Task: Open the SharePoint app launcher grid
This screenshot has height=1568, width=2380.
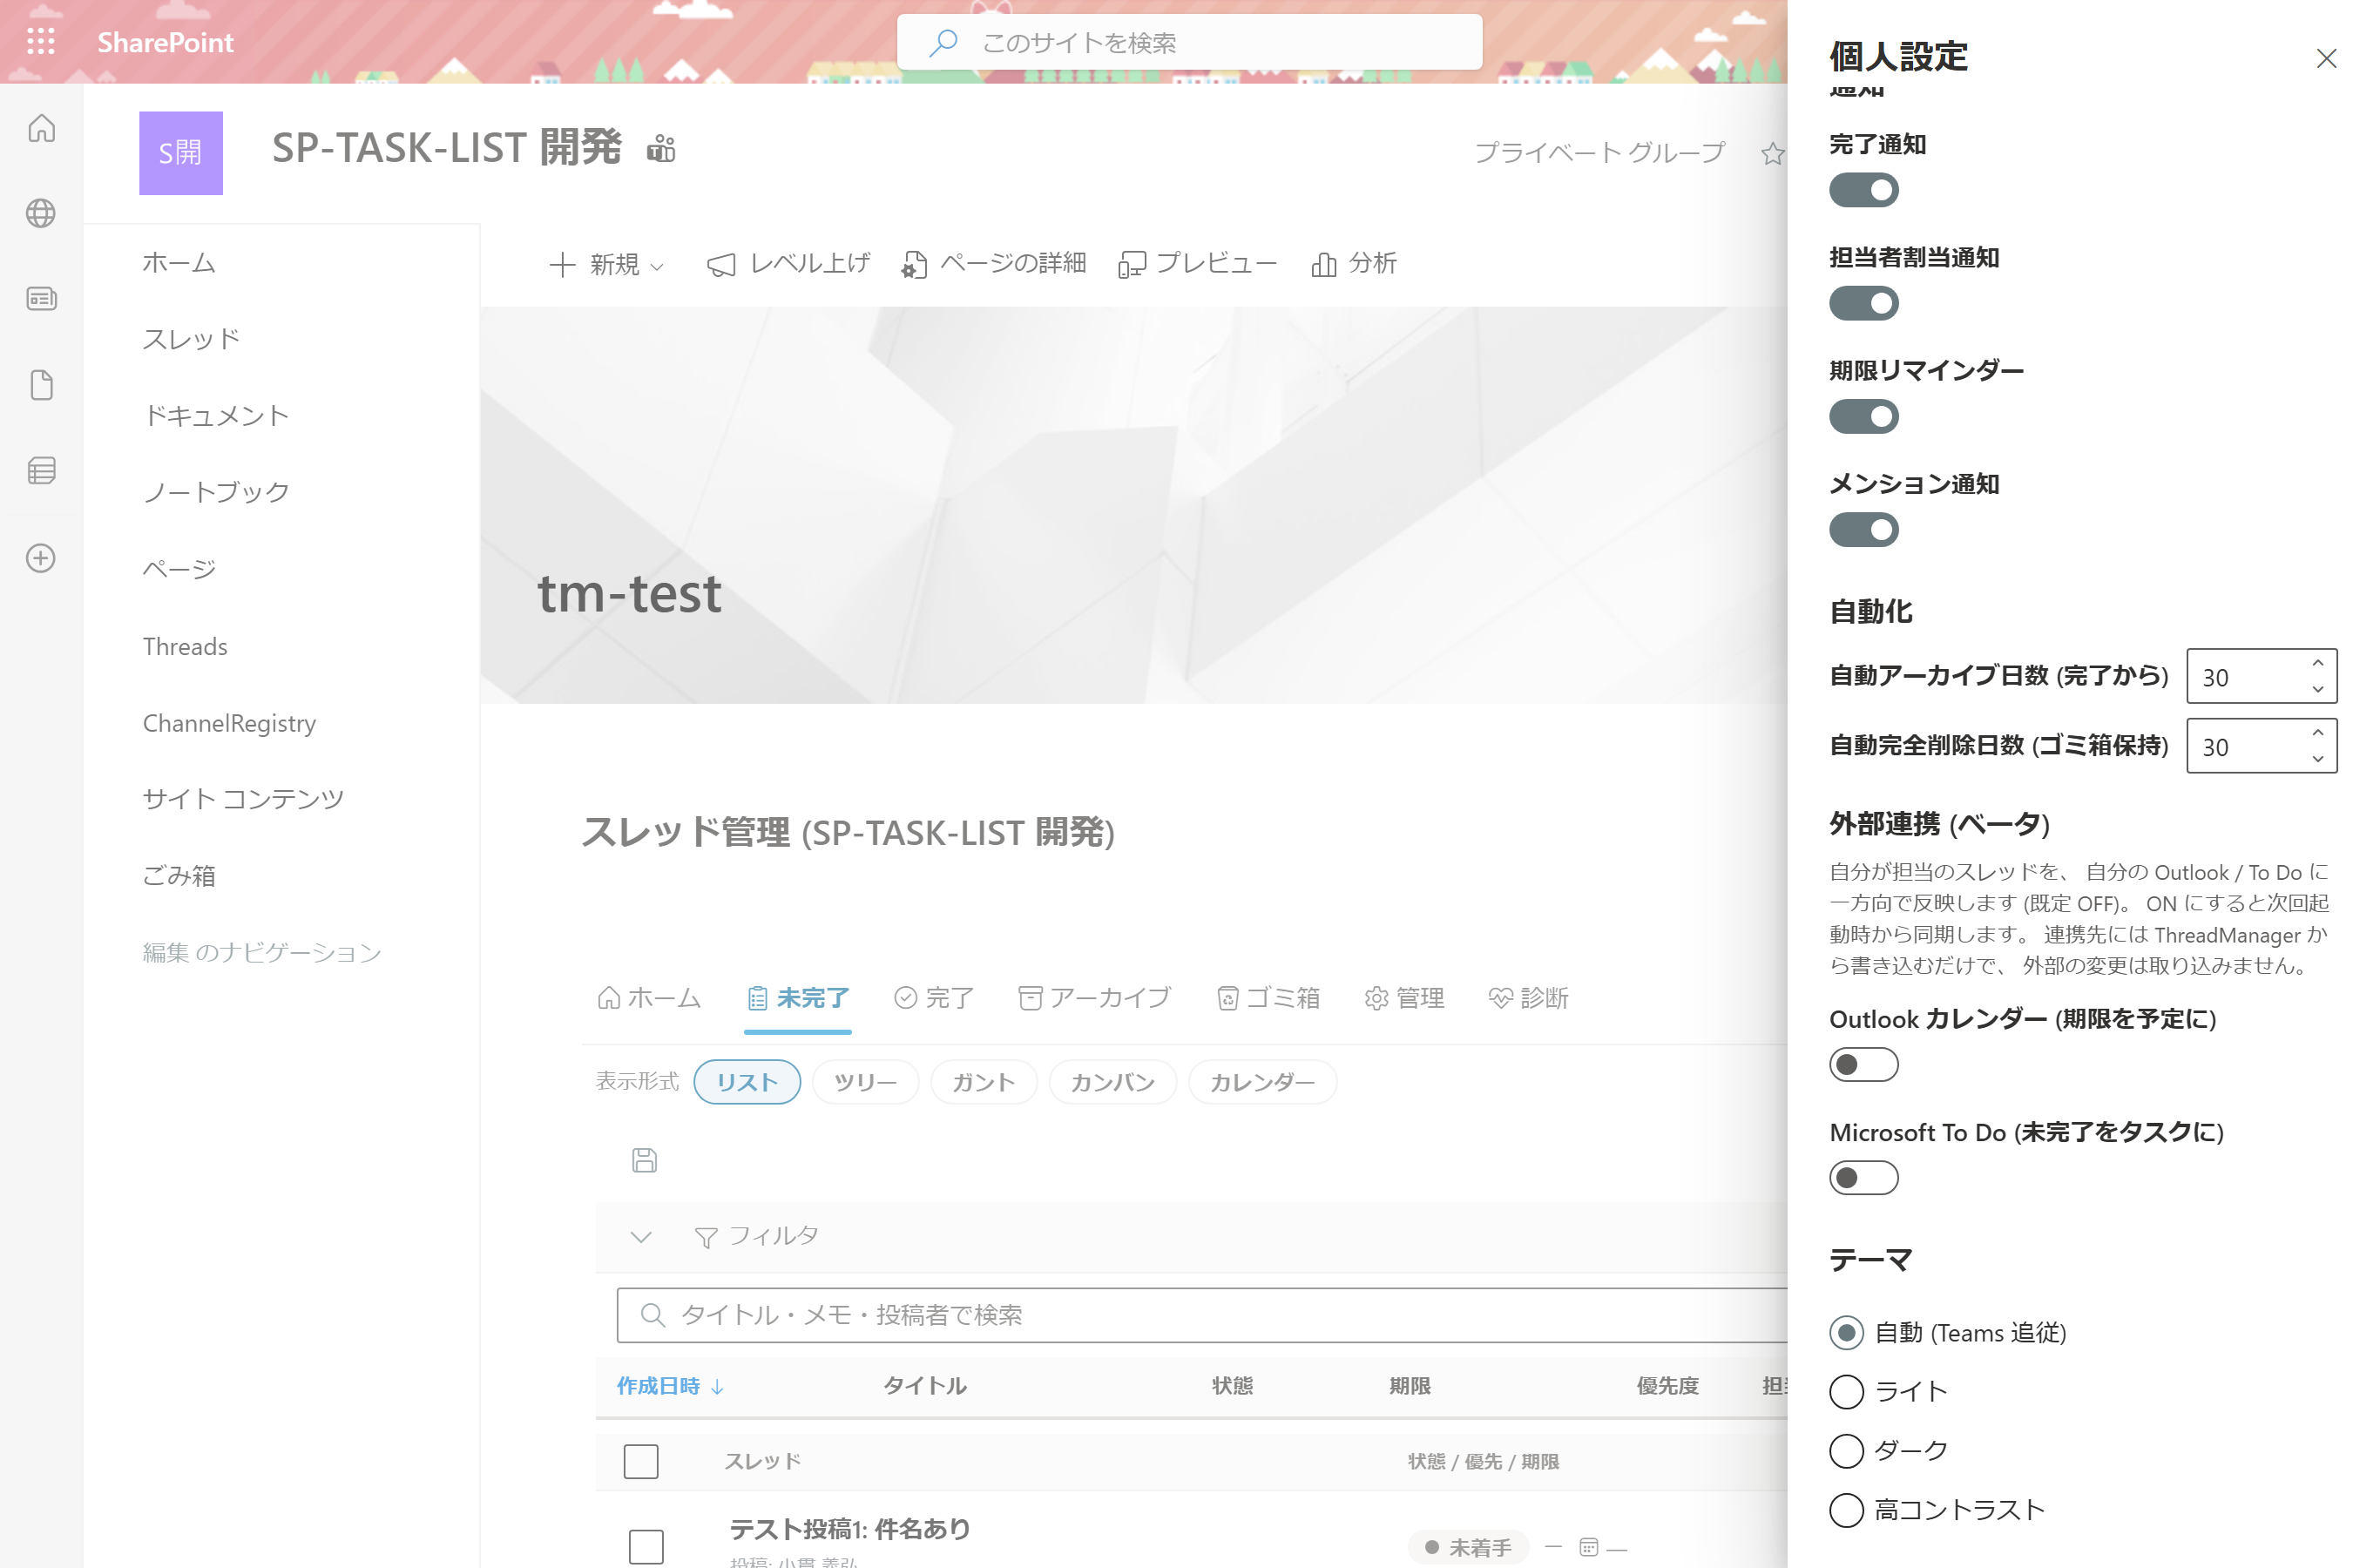Action: [41, 41]
